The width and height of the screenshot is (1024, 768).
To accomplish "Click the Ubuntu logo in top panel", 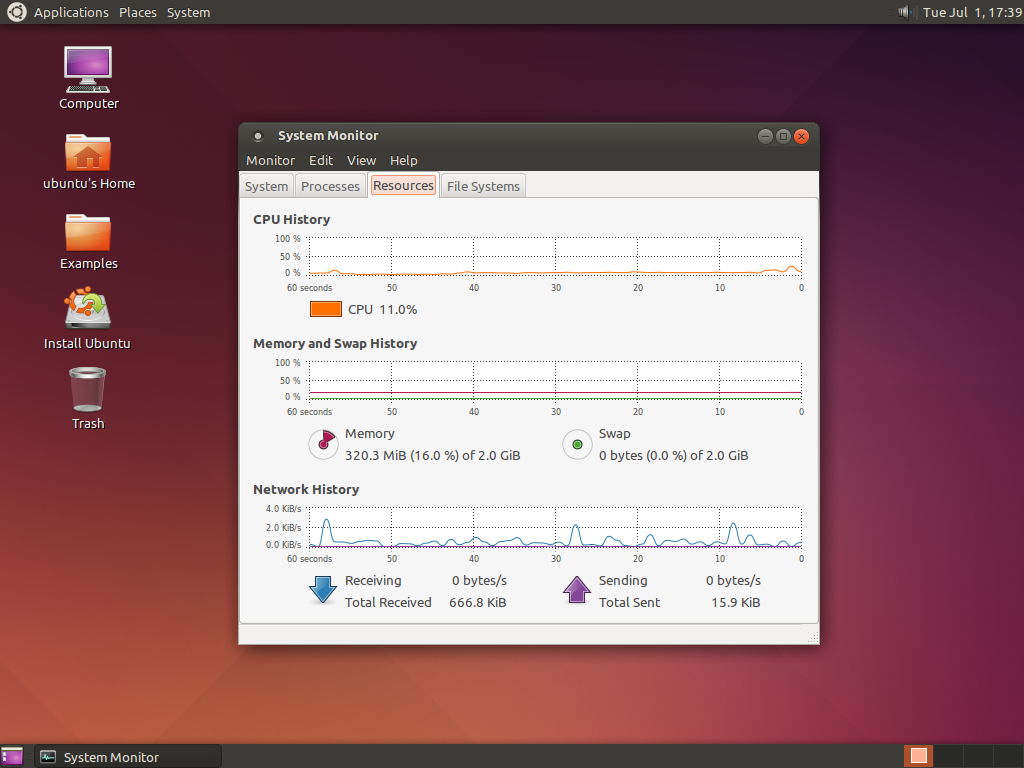I will [x=16, y=12].
